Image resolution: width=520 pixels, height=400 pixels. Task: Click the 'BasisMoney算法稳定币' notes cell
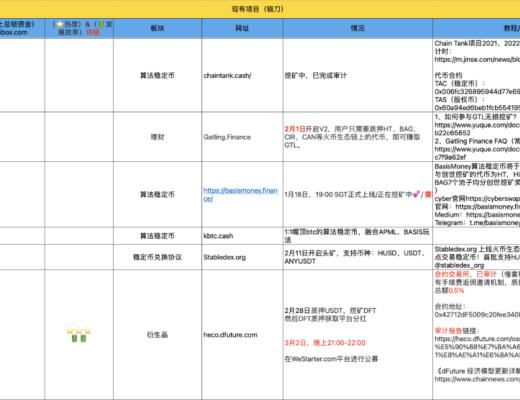476,194
